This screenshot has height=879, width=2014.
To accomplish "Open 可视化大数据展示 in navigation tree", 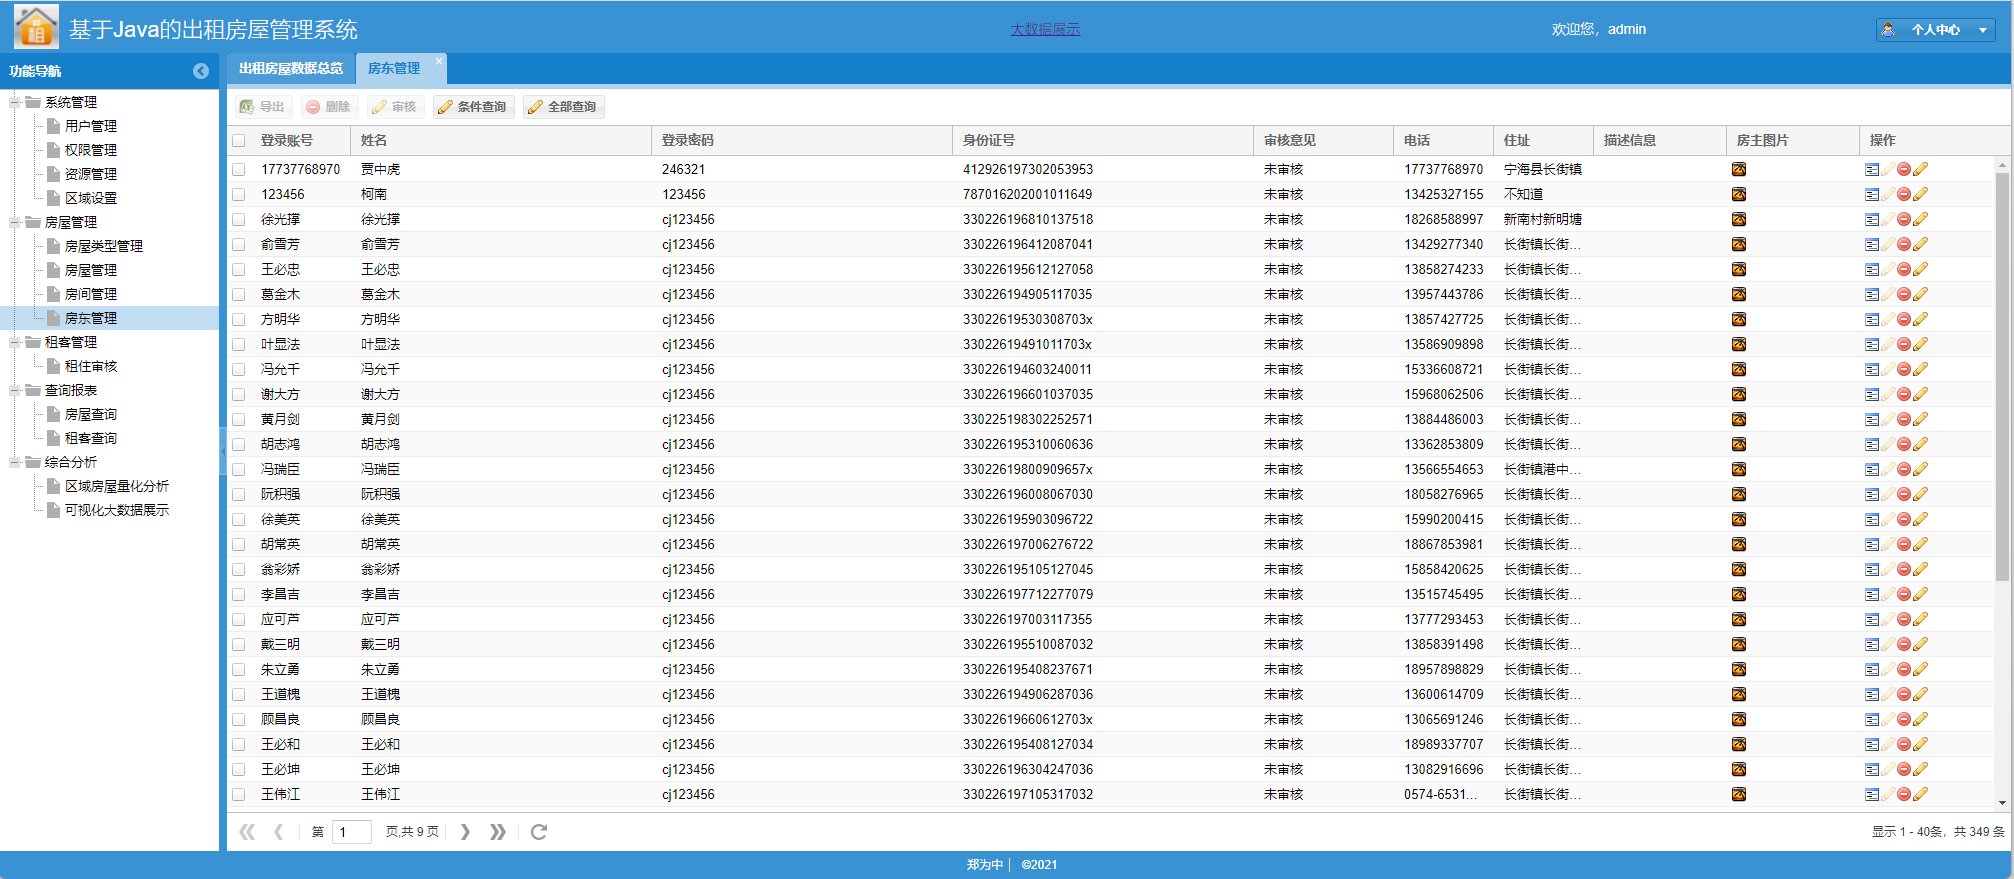I will tap(117, 510).
